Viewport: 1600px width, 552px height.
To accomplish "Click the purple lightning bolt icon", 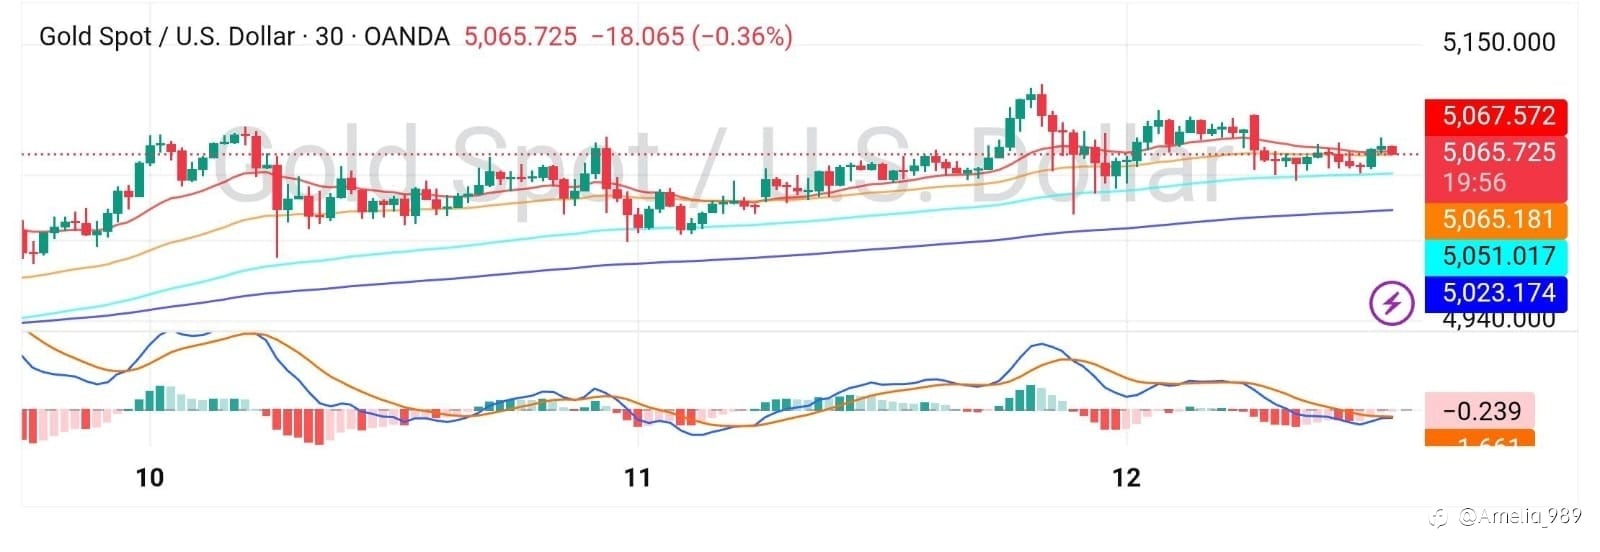I will click(x=1391, y=302).
